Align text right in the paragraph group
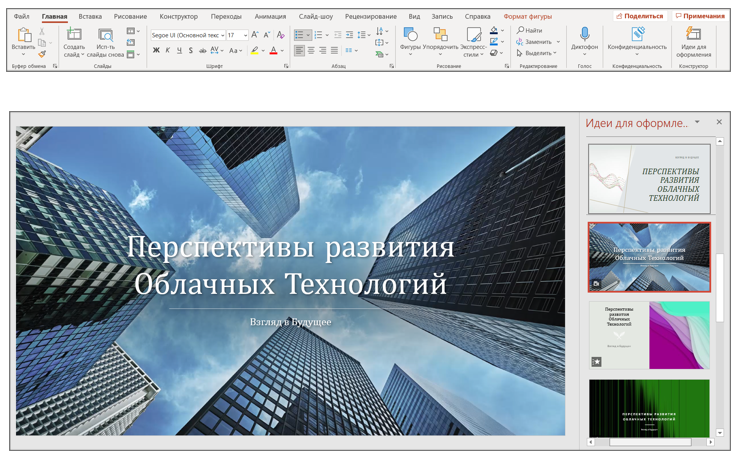 322,50
